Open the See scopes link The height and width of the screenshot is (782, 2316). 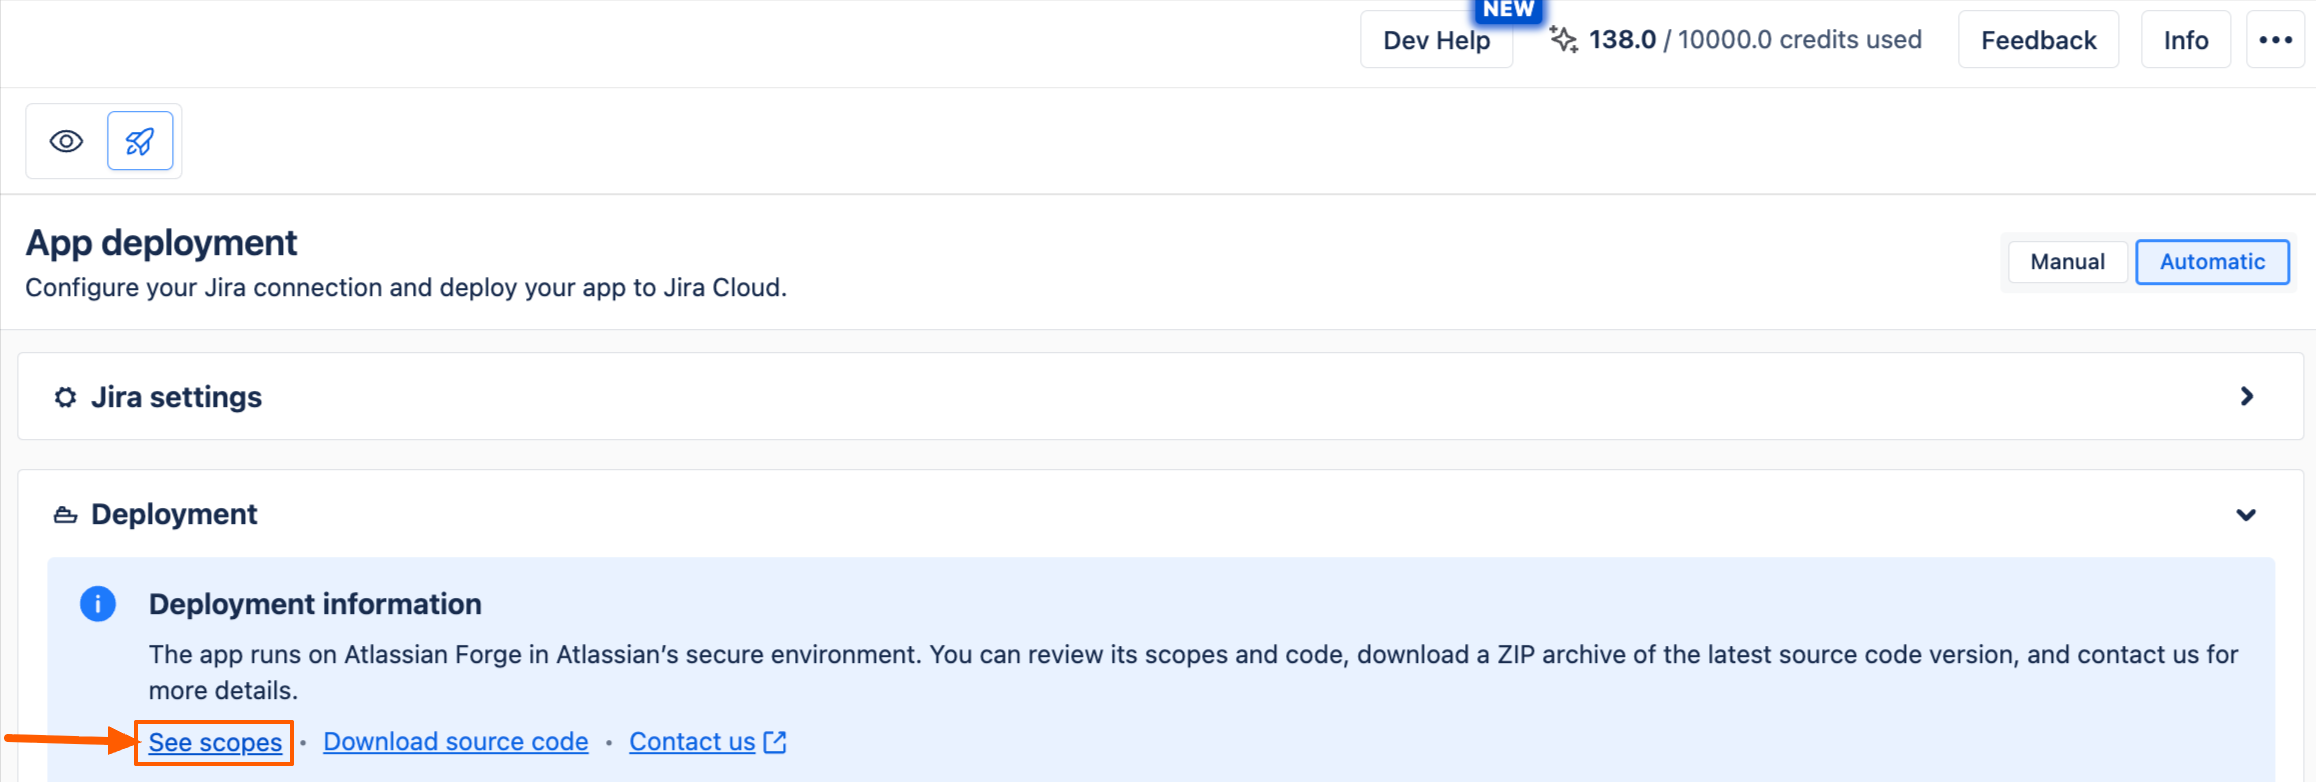(215, 742)
